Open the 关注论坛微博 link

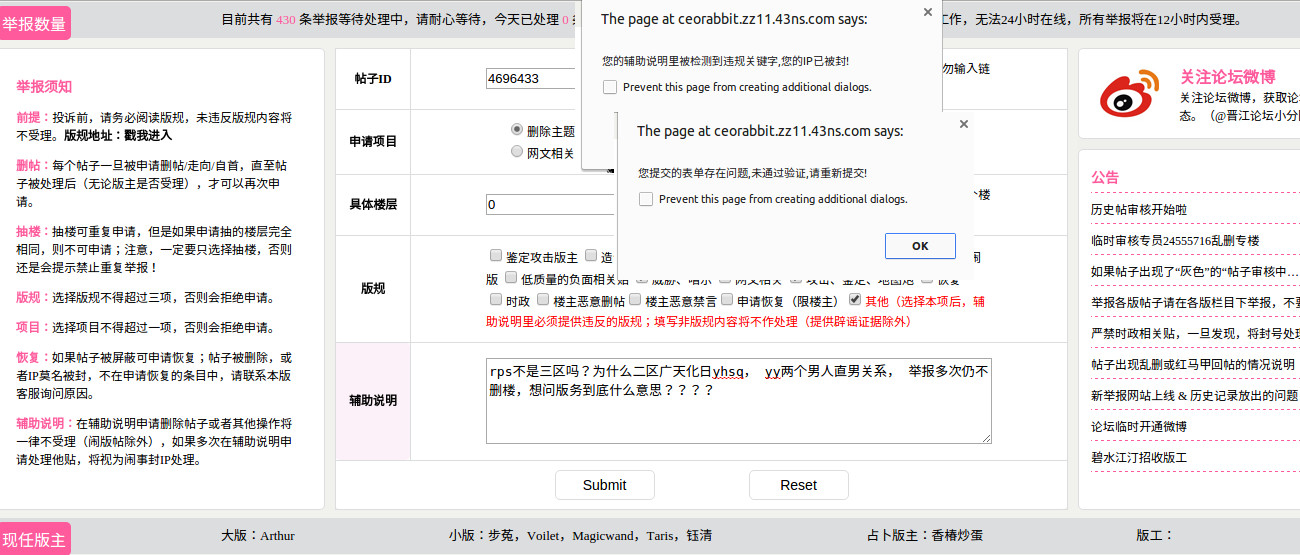click(x=1228, y=77)
